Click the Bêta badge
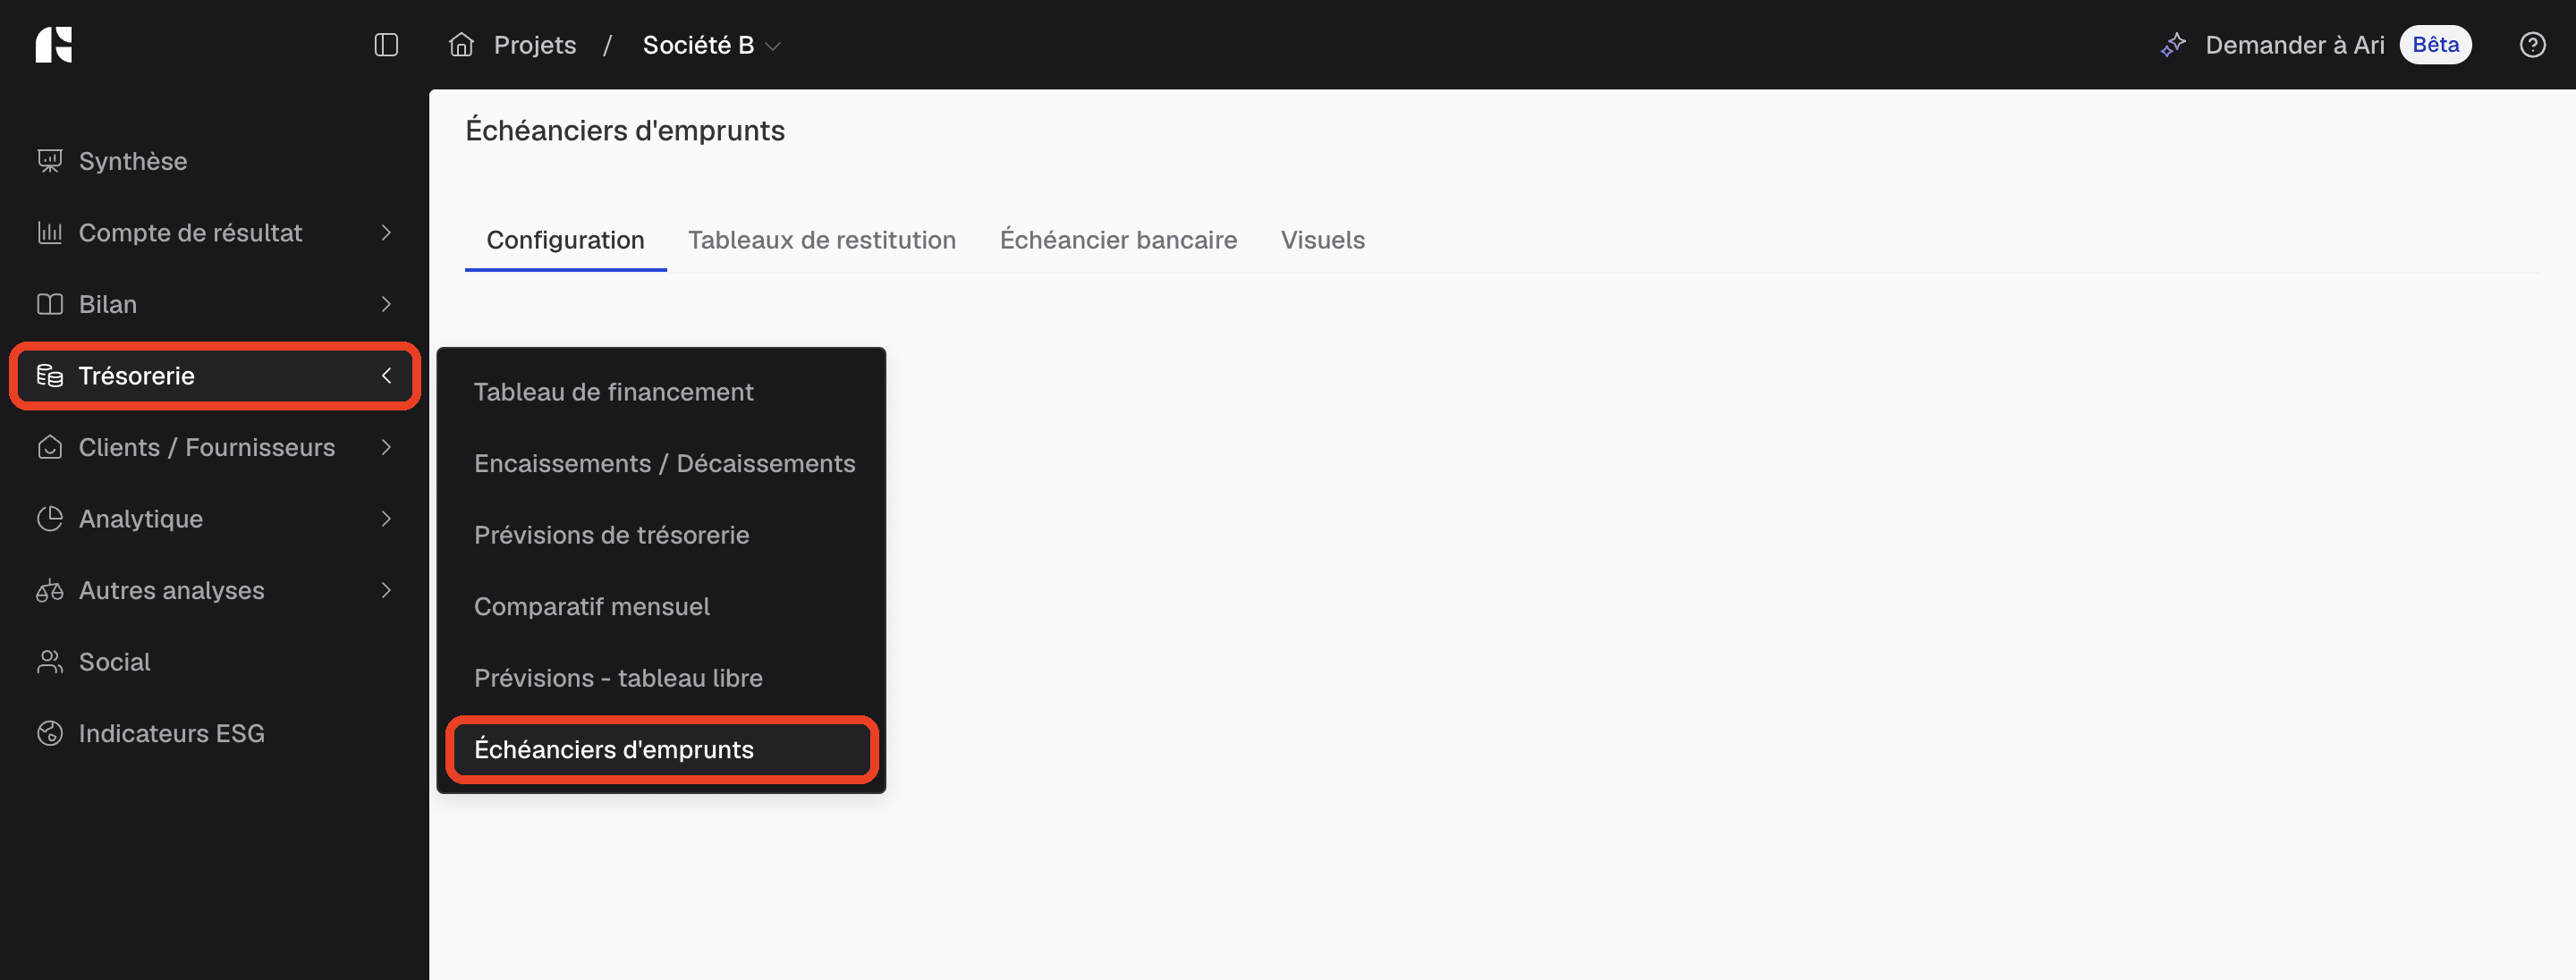 pyautogui.click(x=2435, y=45)
